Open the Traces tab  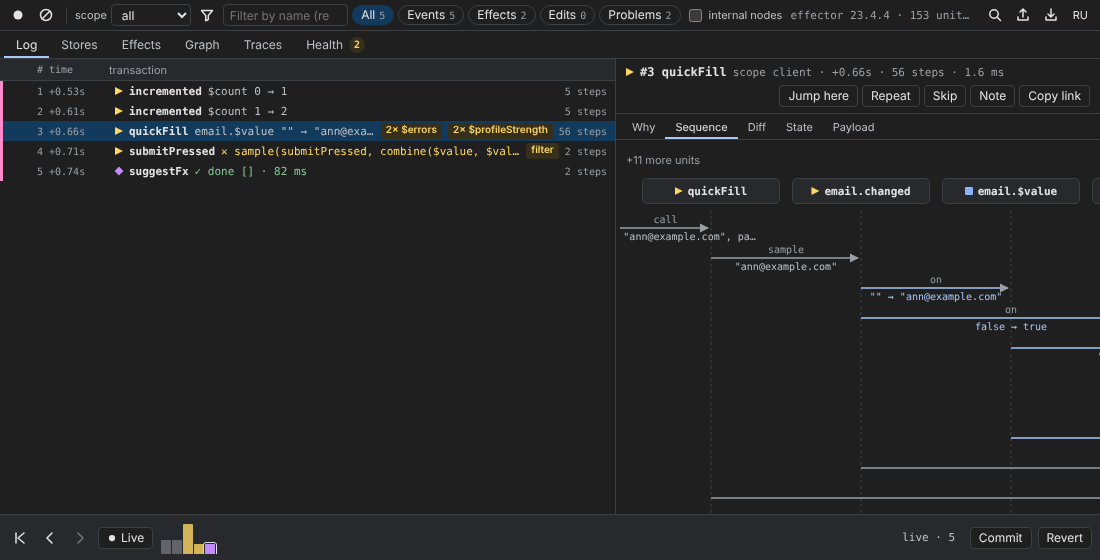click(262, 44)
